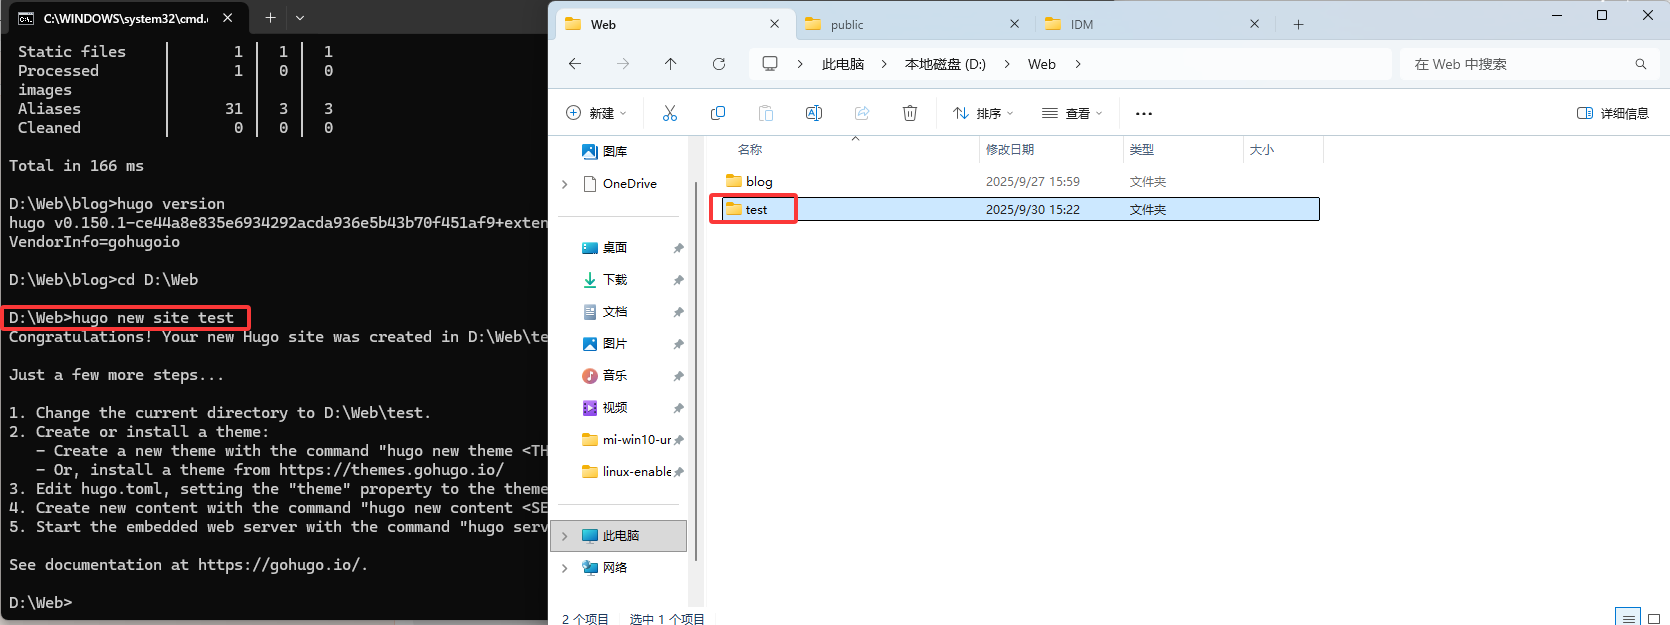Click the Rename icon in toolbar
This screenshot has width=1670, height=625.
[814, 113]
